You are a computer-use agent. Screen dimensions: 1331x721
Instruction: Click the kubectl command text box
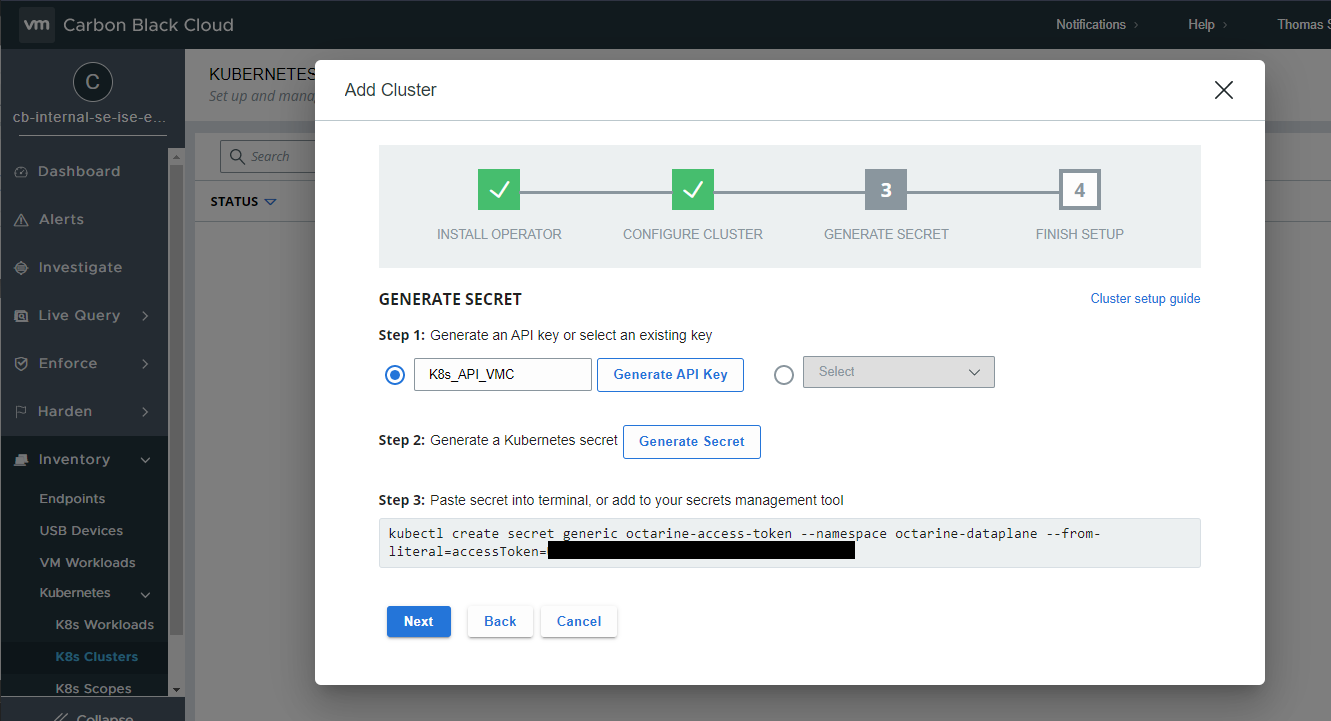click(x=790, y=543)
